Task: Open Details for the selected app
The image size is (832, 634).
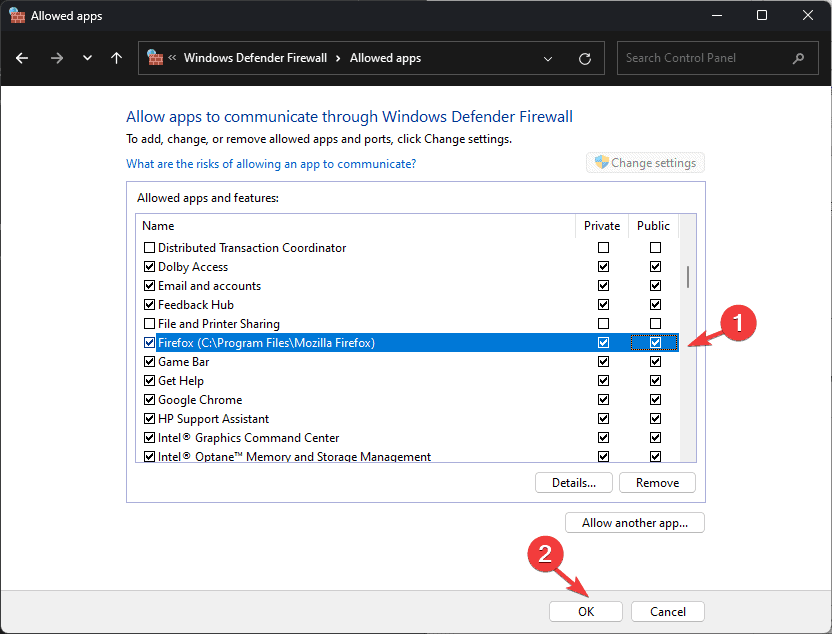Action: [574, 483]
